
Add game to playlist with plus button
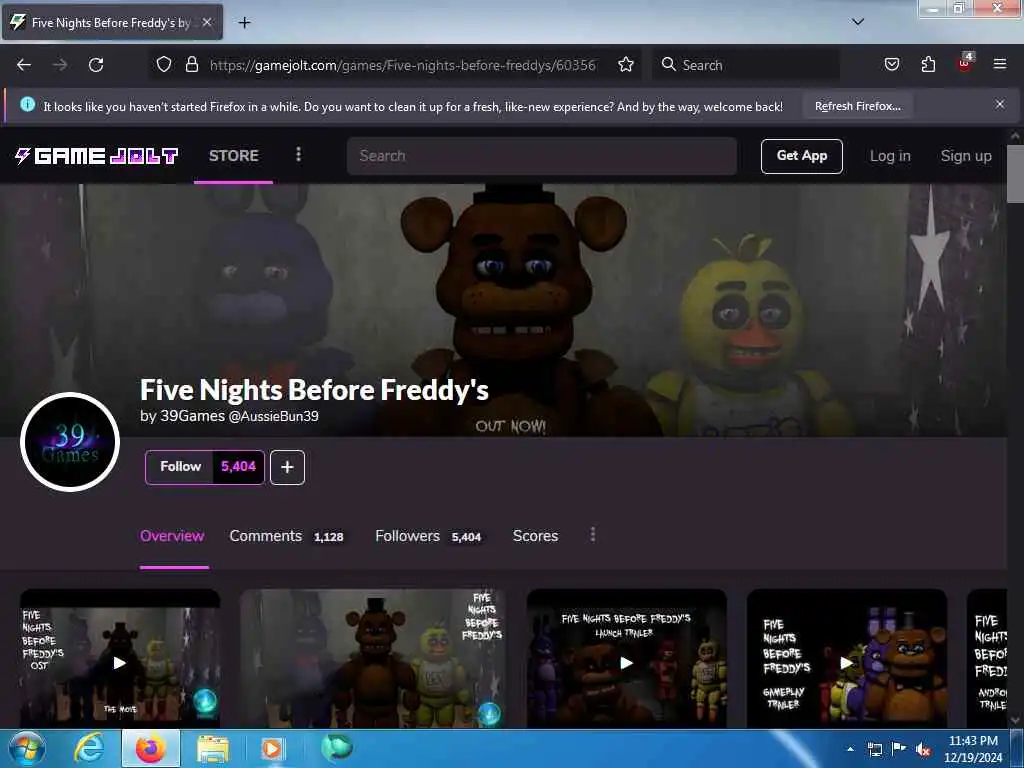[x=287, y=467]
